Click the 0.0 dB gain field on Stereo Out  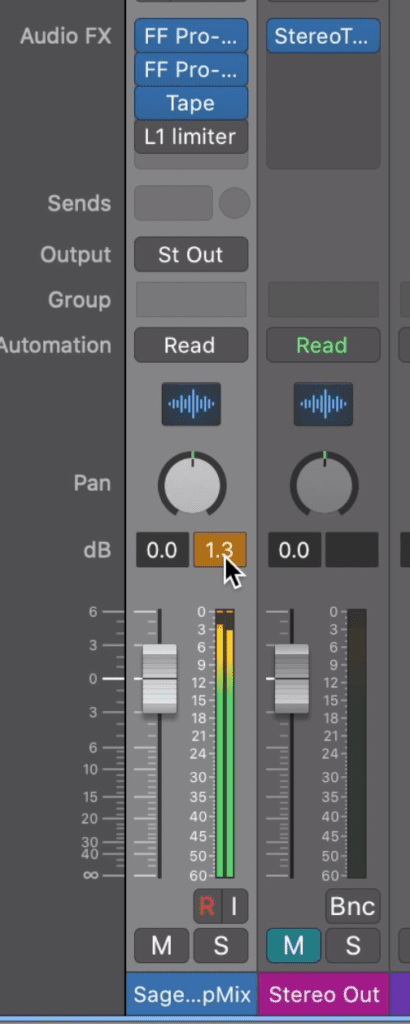pos(294,550)
